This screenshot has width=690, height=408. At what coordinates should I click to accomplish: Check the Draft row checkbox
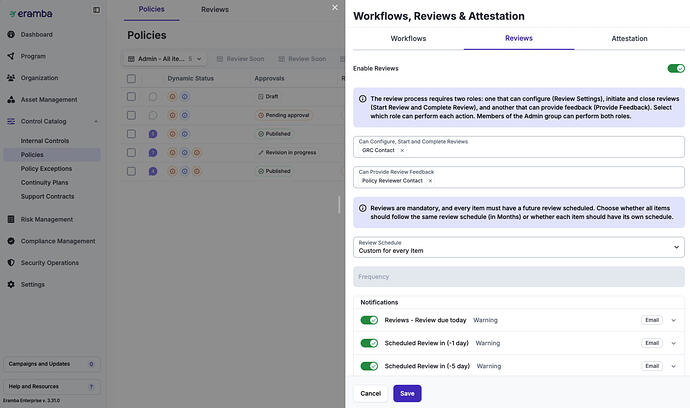pyautogui.click(x=131, y=96)
